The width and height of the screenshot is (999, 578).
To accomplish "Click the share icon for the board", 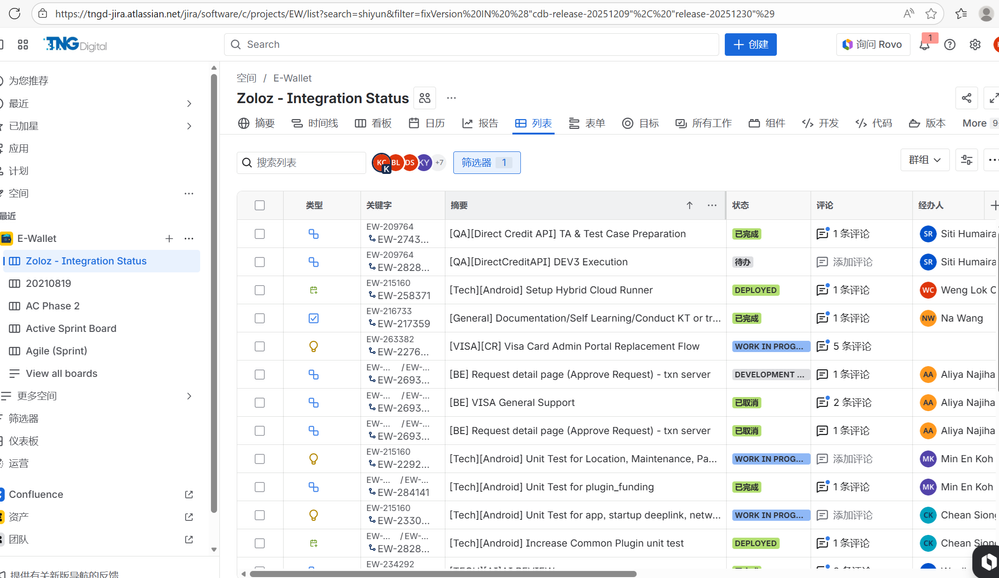I will point(967,98).
